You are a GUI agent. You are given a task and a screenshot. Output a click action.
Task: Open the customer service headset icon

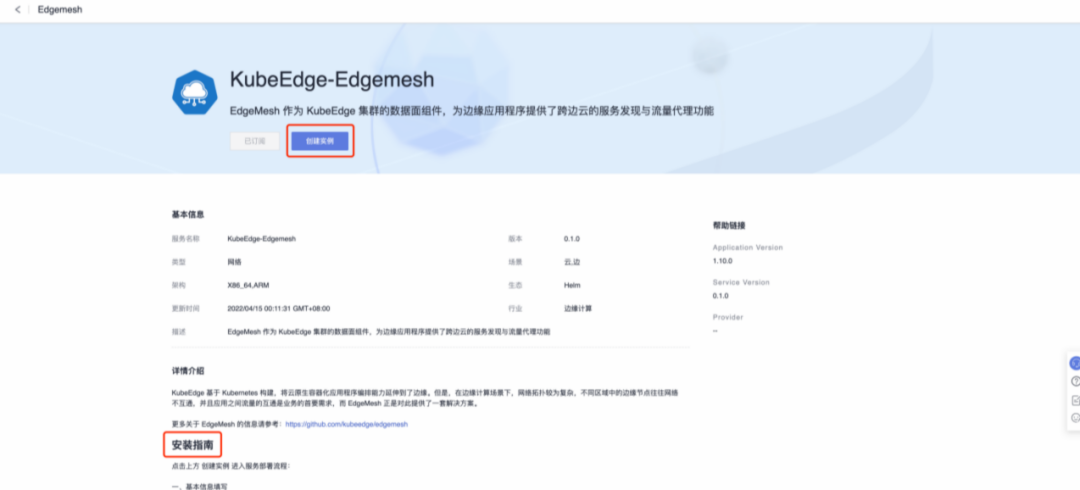click(1074, 363)
